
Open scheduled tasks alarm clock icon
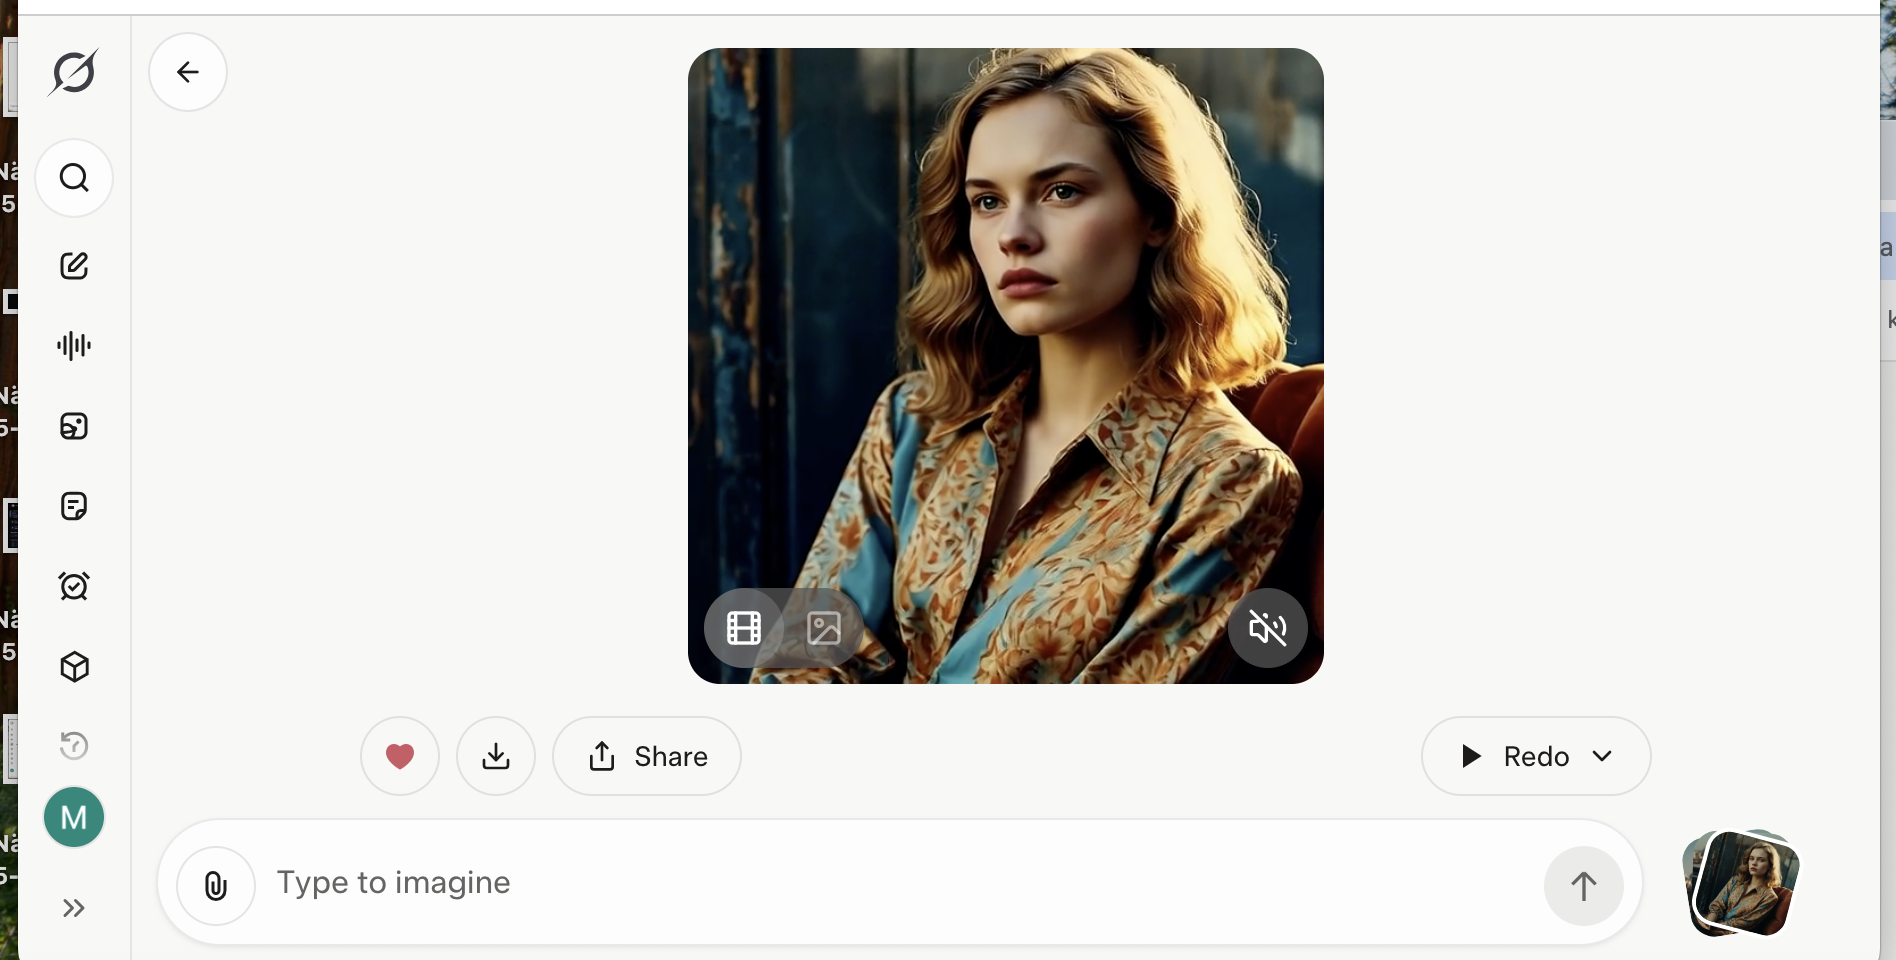pos(74,586)
